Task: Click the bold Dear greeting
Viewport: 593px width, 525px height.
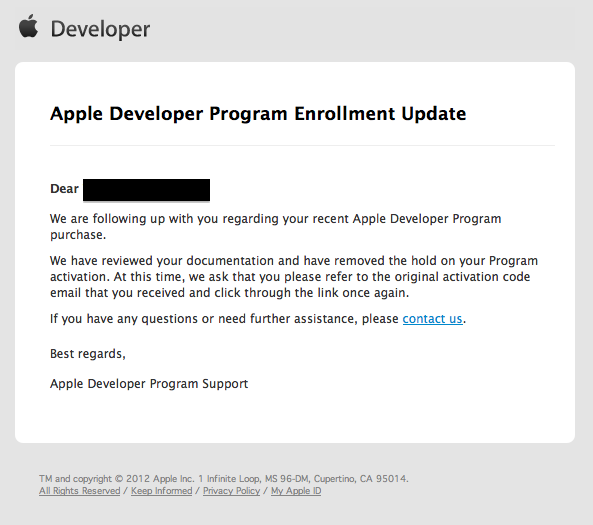Action: 64,188
